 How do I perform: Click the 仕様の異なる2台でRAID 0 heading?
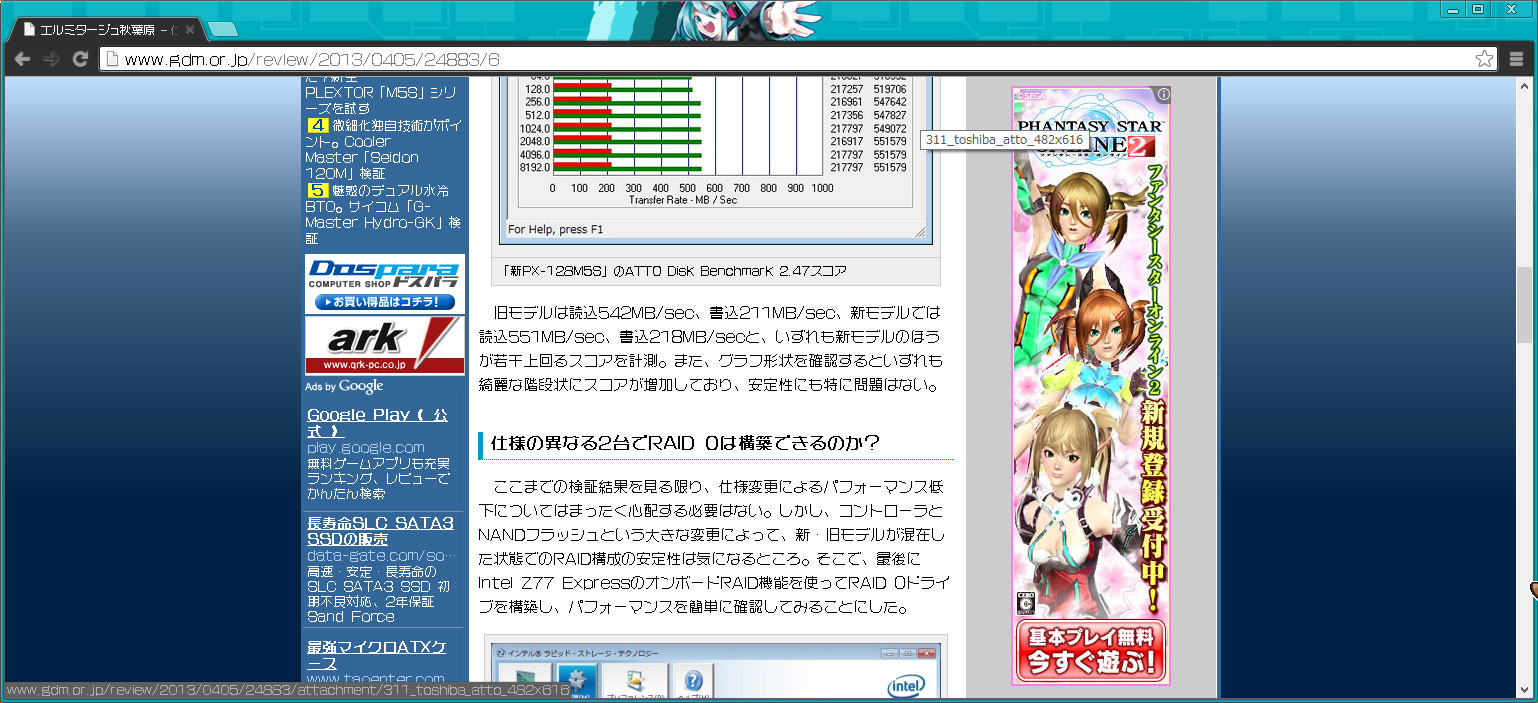tap(685, 443)
